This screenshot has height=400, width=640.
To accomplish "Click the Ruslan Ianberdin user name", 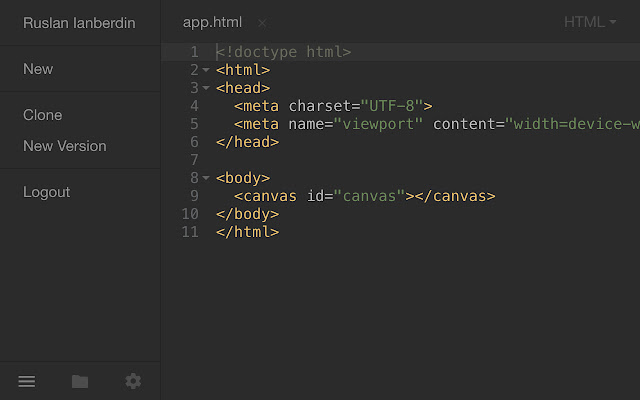I will [x=79, y=23].
